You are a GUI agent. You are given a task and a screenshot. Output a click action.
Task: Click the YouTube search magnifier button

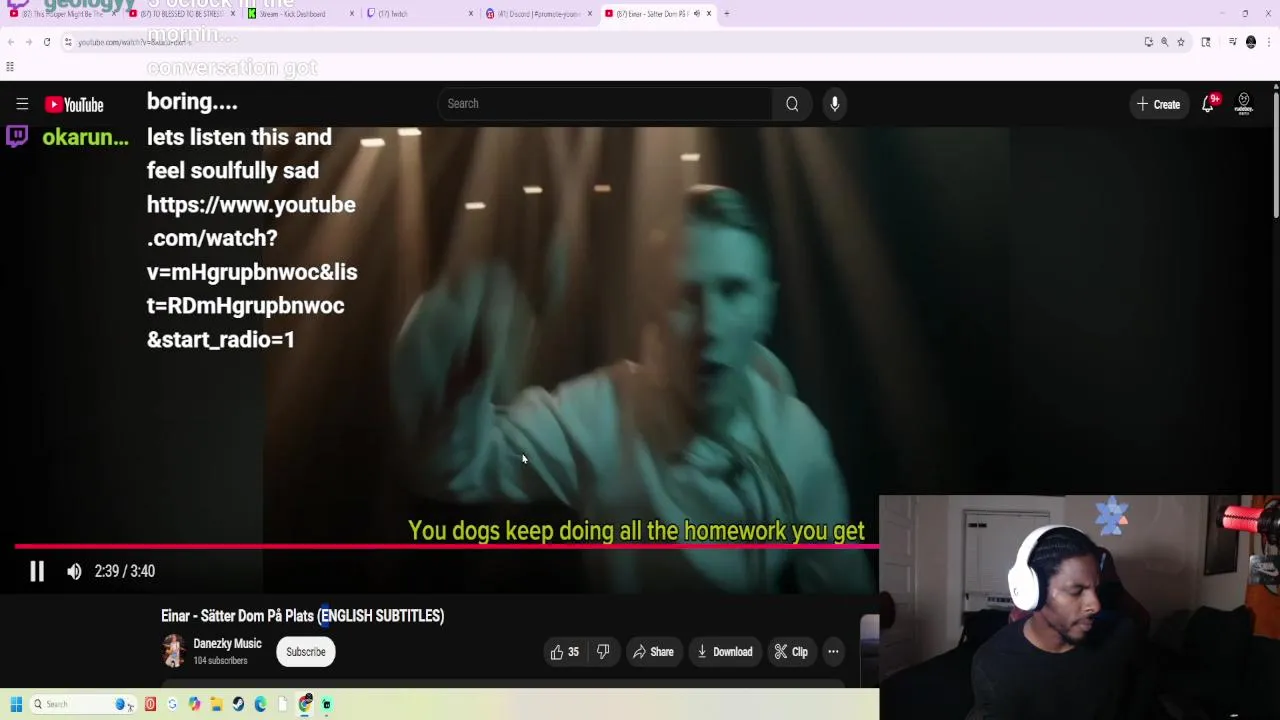(x=792, y=104)
